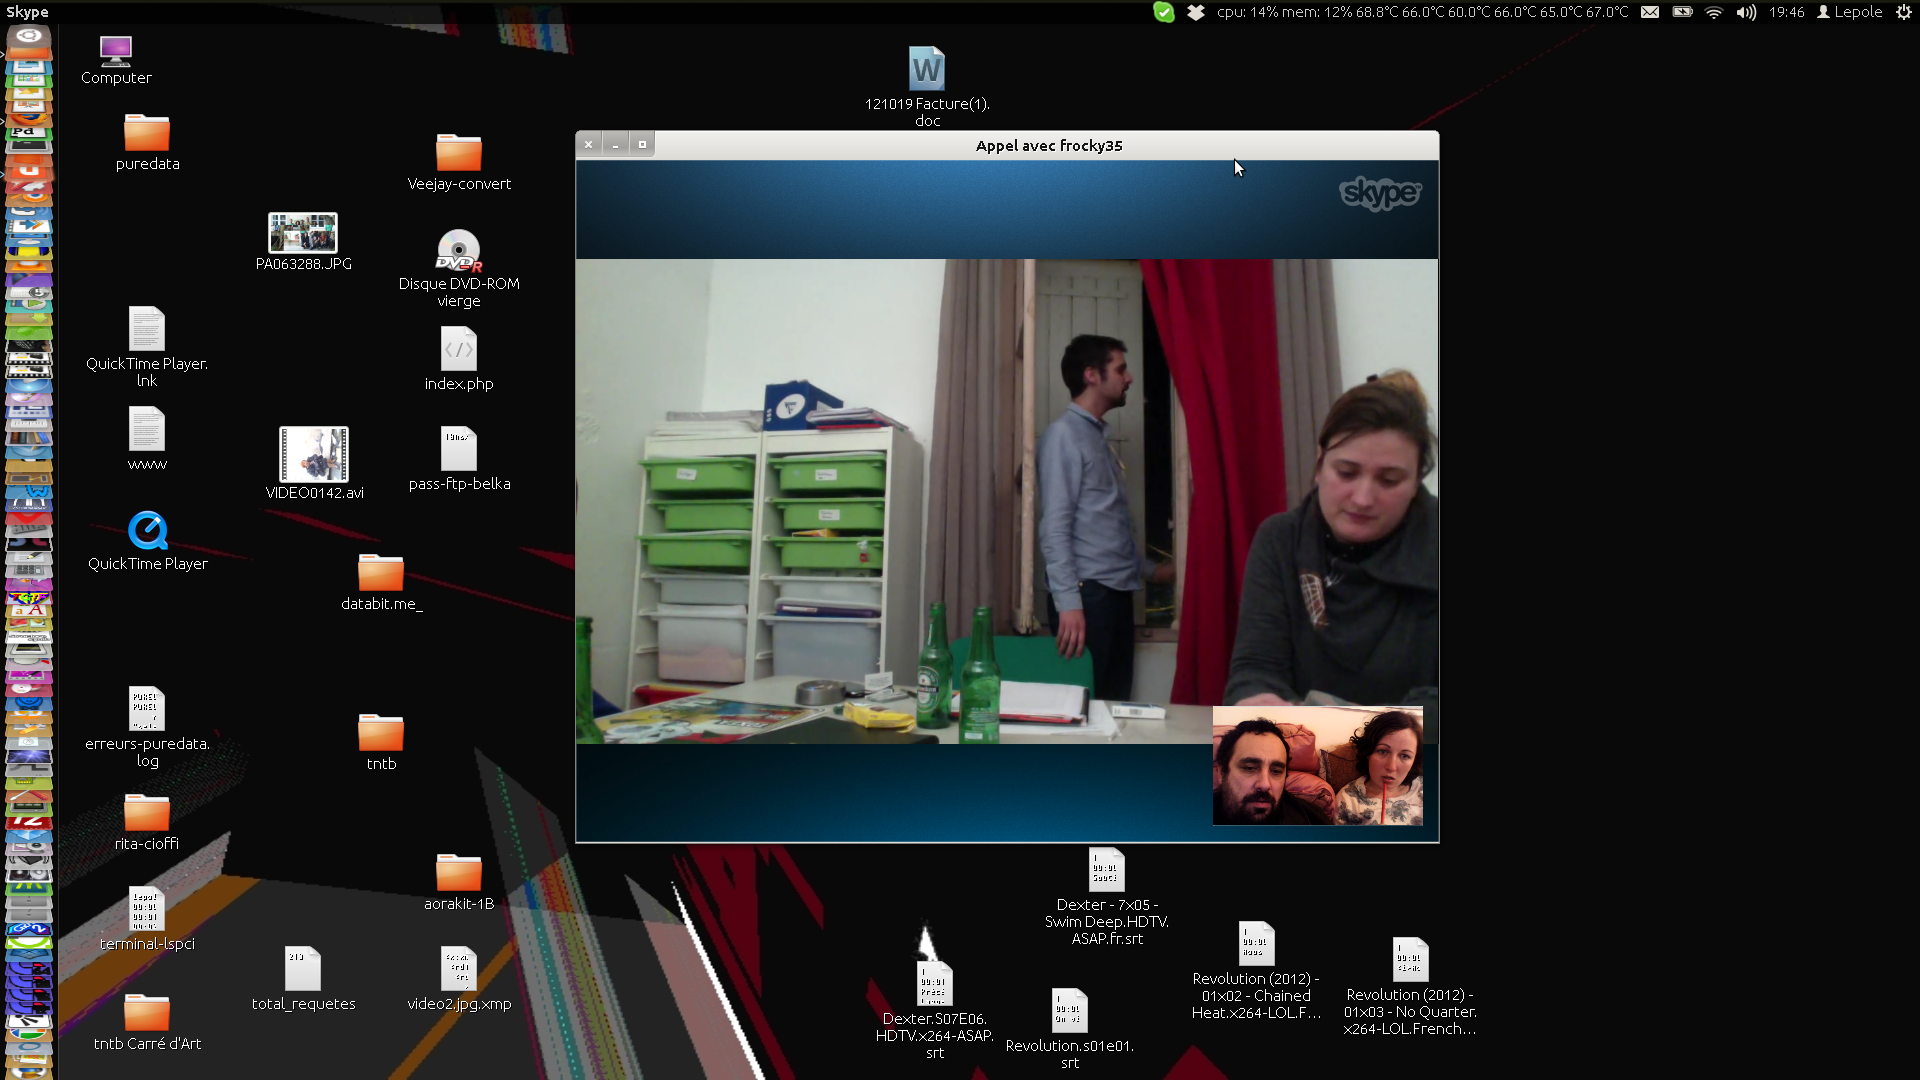Screen dimensions: 1920x1080
Task: Select the QuickTime Player desktop icon
Action: point(147,531)
